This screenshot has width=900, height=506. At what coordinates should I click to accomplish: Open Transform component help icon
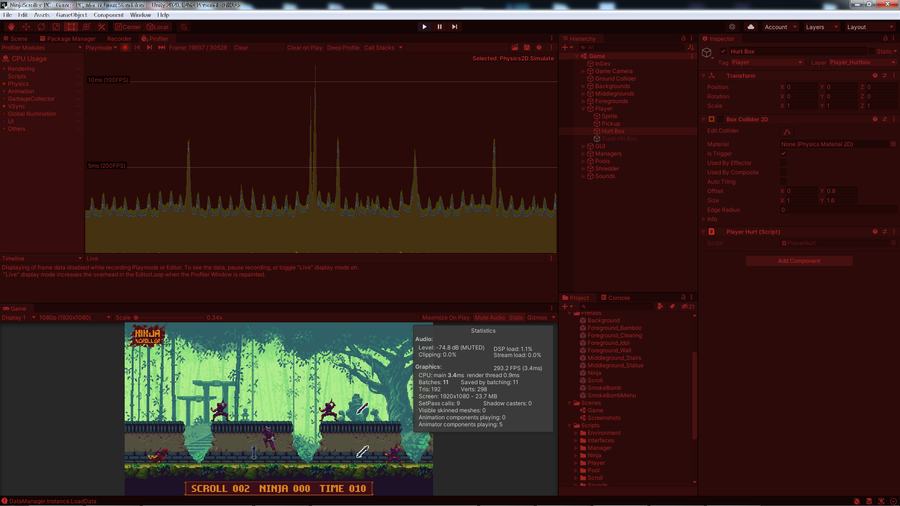(x=875, y=76)
